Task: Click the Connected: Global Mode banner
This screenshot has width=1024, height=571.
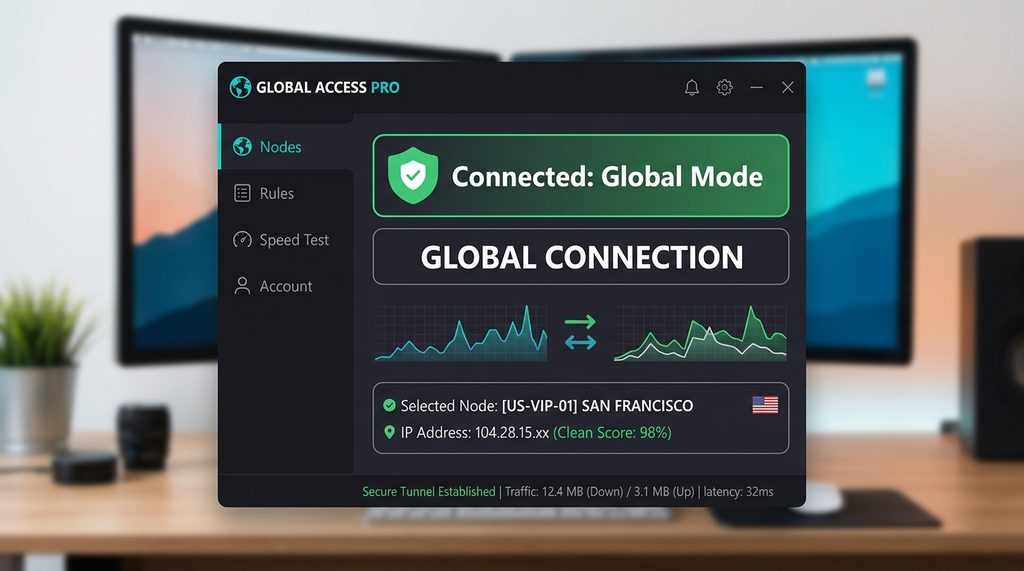Action: point(581,175)
